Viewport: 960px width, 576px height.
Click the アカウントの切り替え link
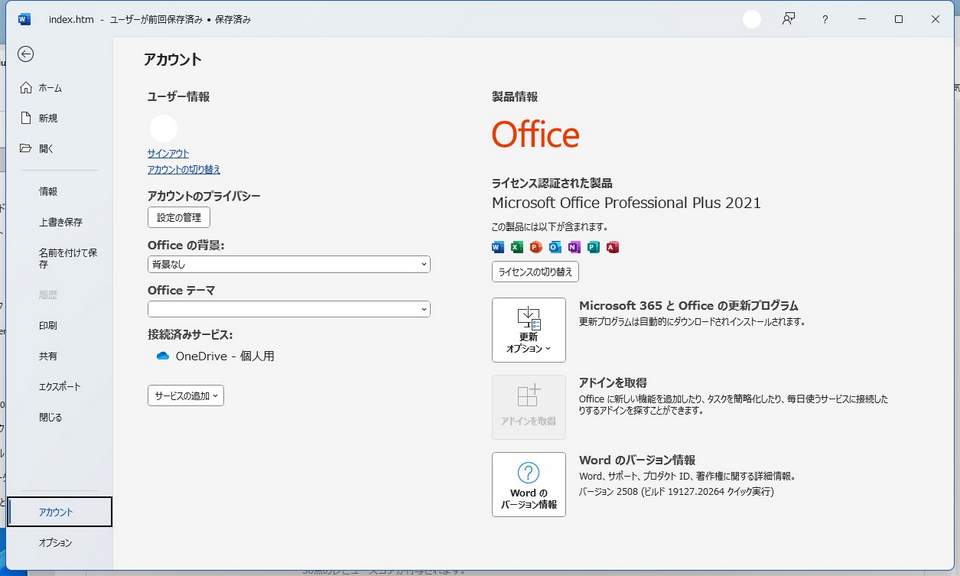point(184,169)
